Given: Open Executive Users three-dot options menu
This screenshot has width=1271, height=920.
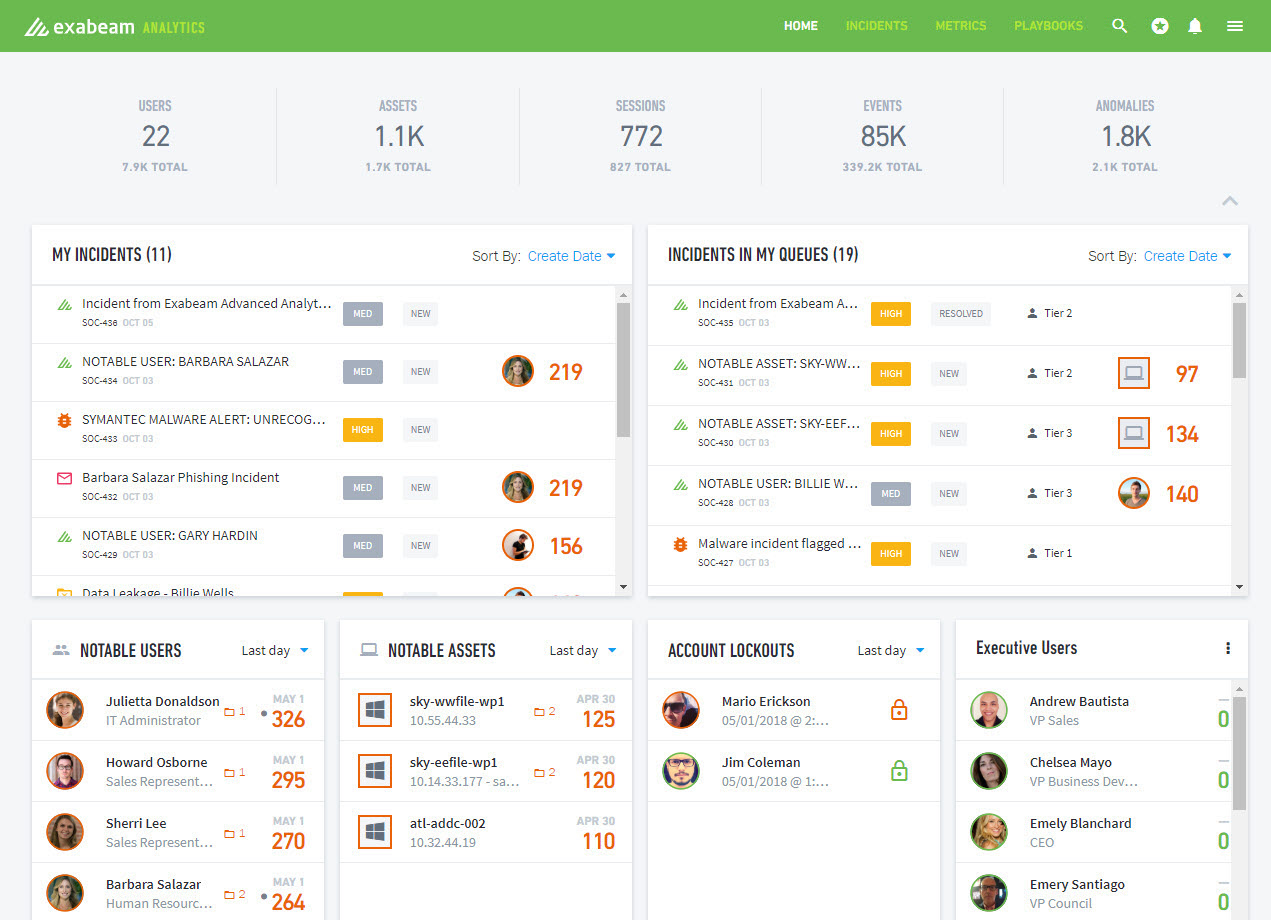Looking at the screenshot, I should click(x=1228, y=648).
